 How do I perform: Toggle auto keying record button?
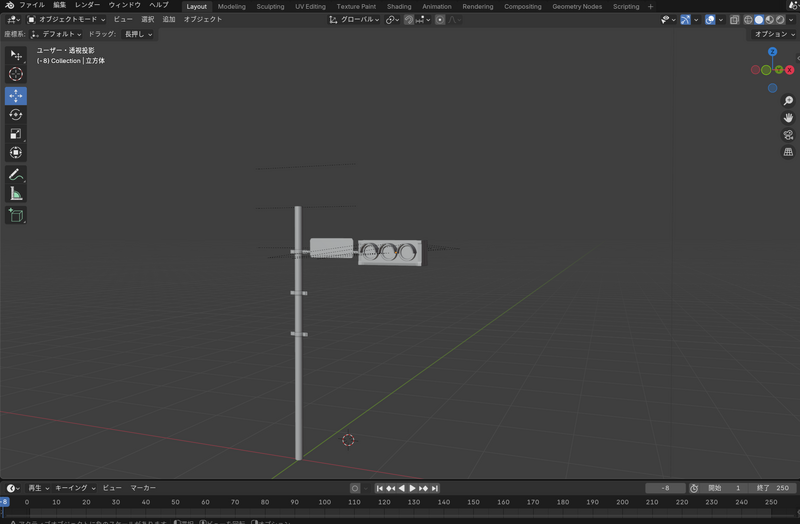click(355, 488)
